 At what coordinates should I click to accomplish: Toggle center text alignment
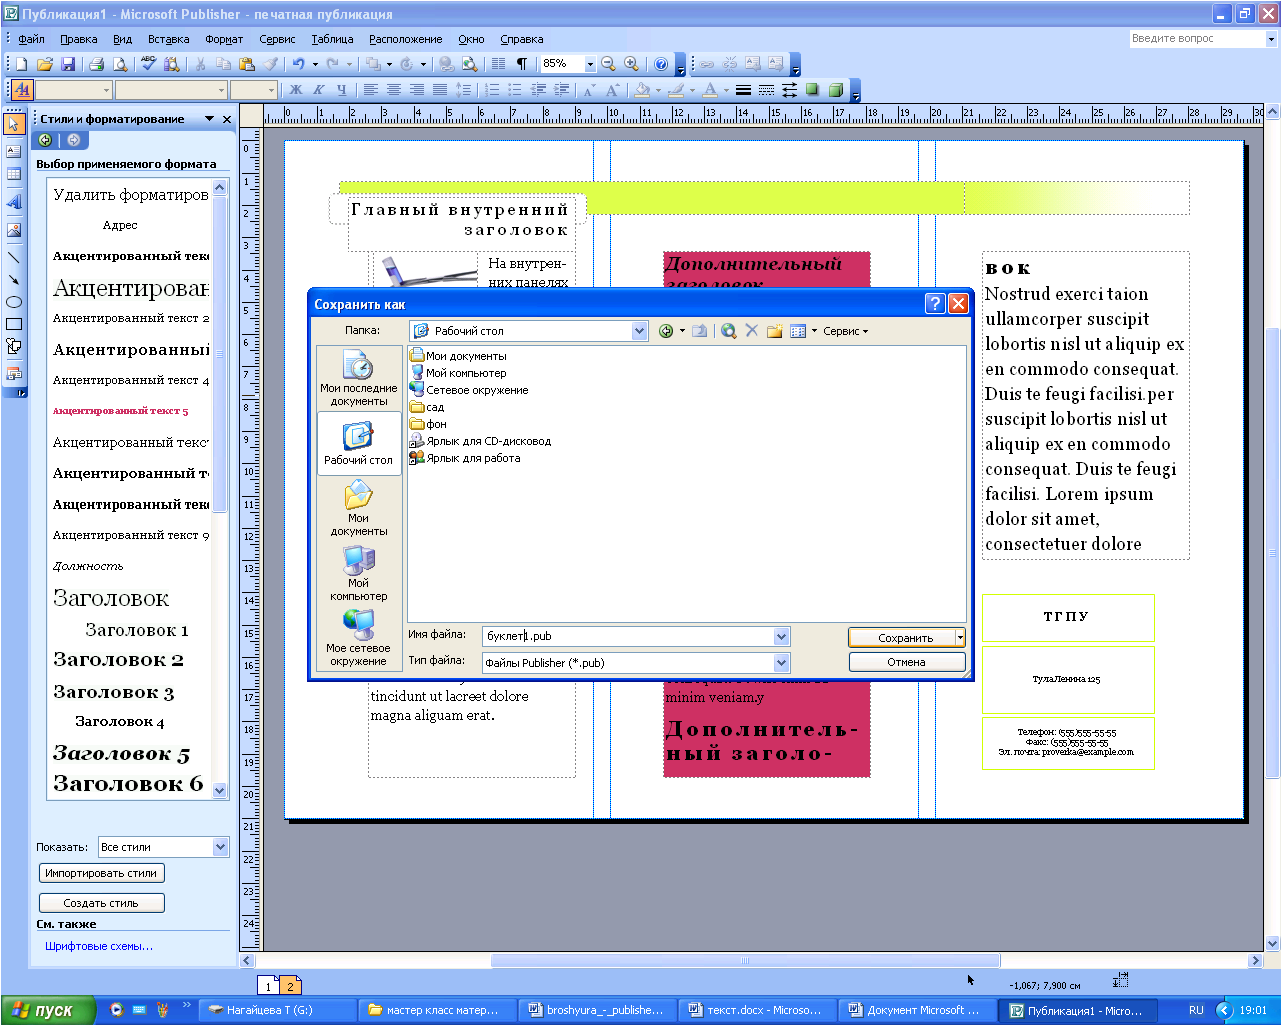click(394, 90)
